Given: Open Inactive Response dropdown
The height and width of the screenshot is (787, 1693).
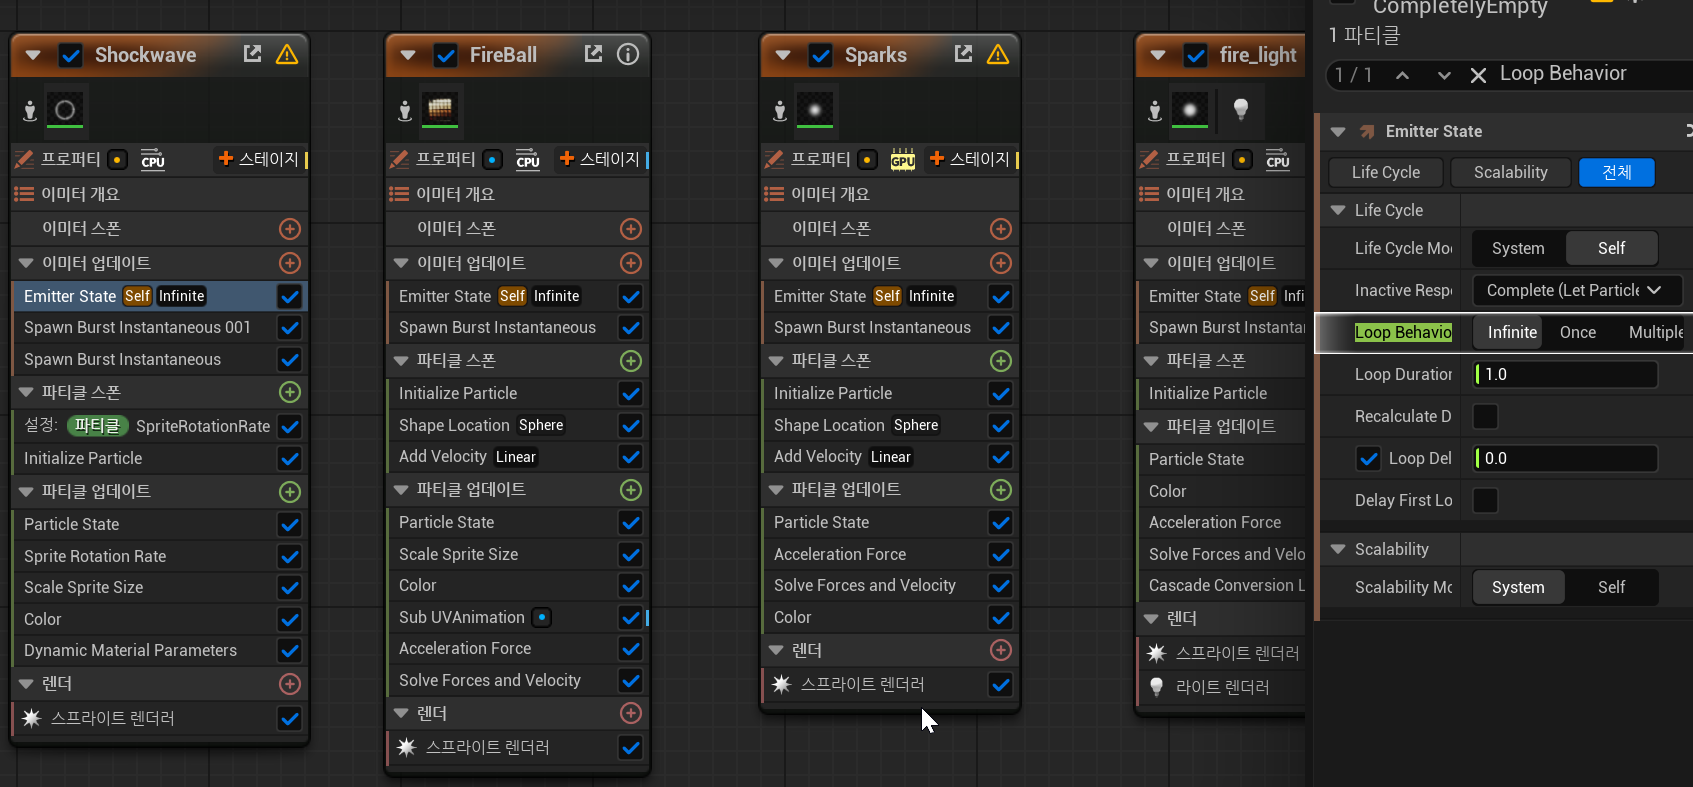Looking at the screenshot, I should coord(1577,290).
